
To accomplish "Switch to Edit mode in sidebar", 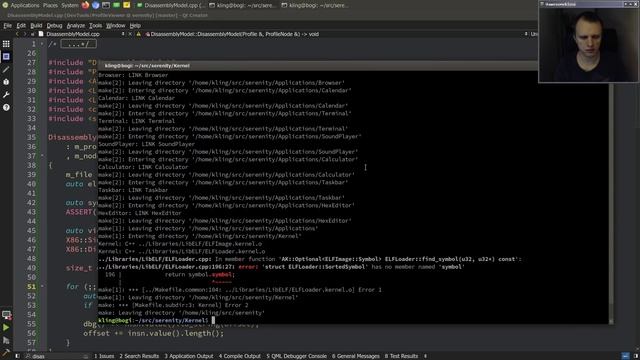I will click(6, 57).
